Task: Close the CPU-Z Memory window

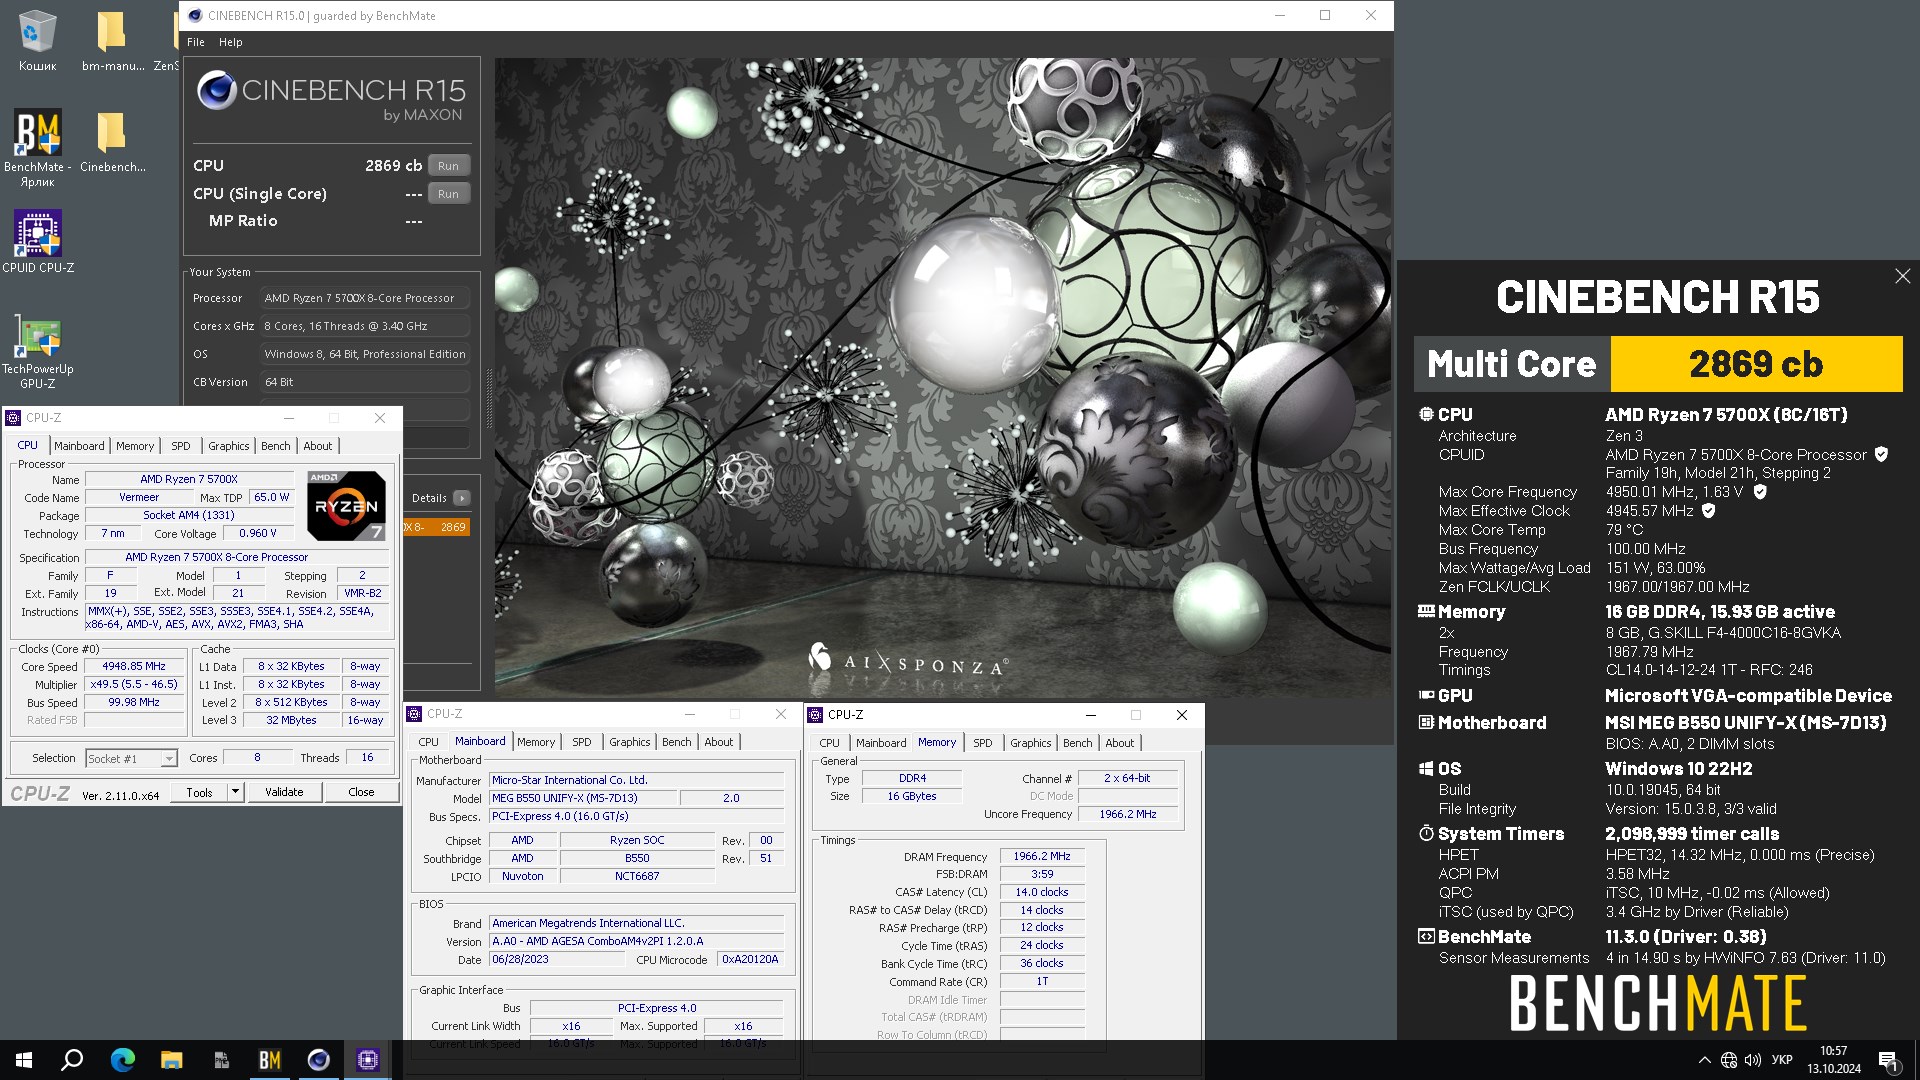Action: tap(1182, 715)
